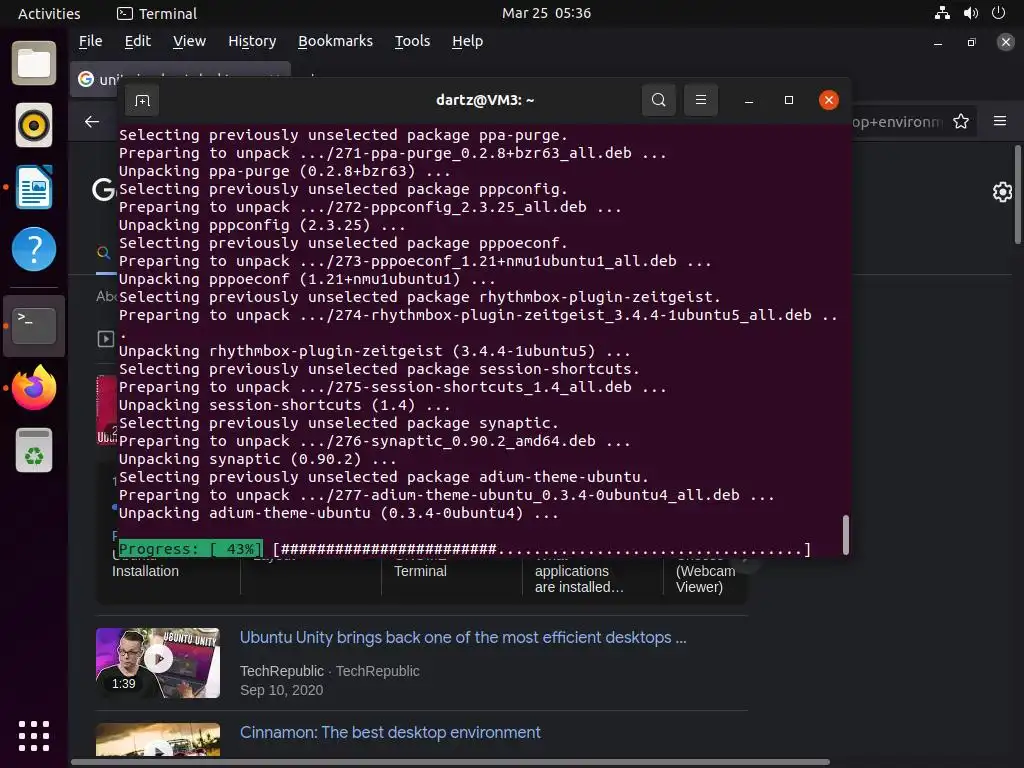Open the History menu
This screenshot has width=1024, height=768.
252,41
